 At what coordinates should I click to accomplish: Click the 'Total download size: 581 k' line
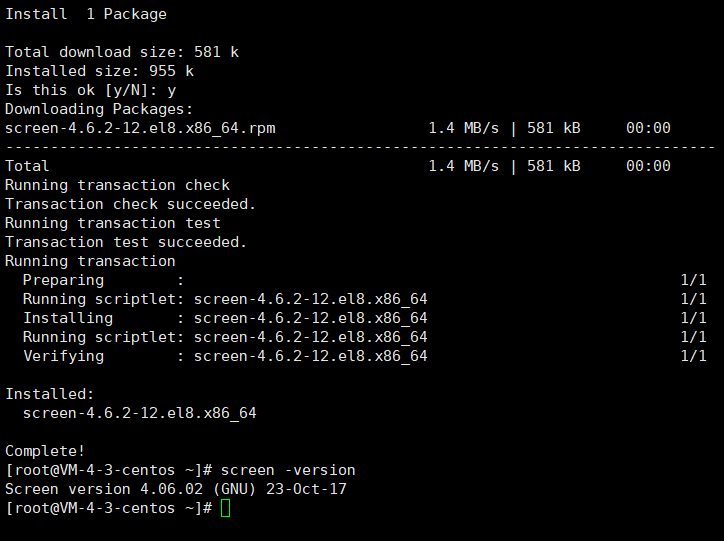(122, 52)
